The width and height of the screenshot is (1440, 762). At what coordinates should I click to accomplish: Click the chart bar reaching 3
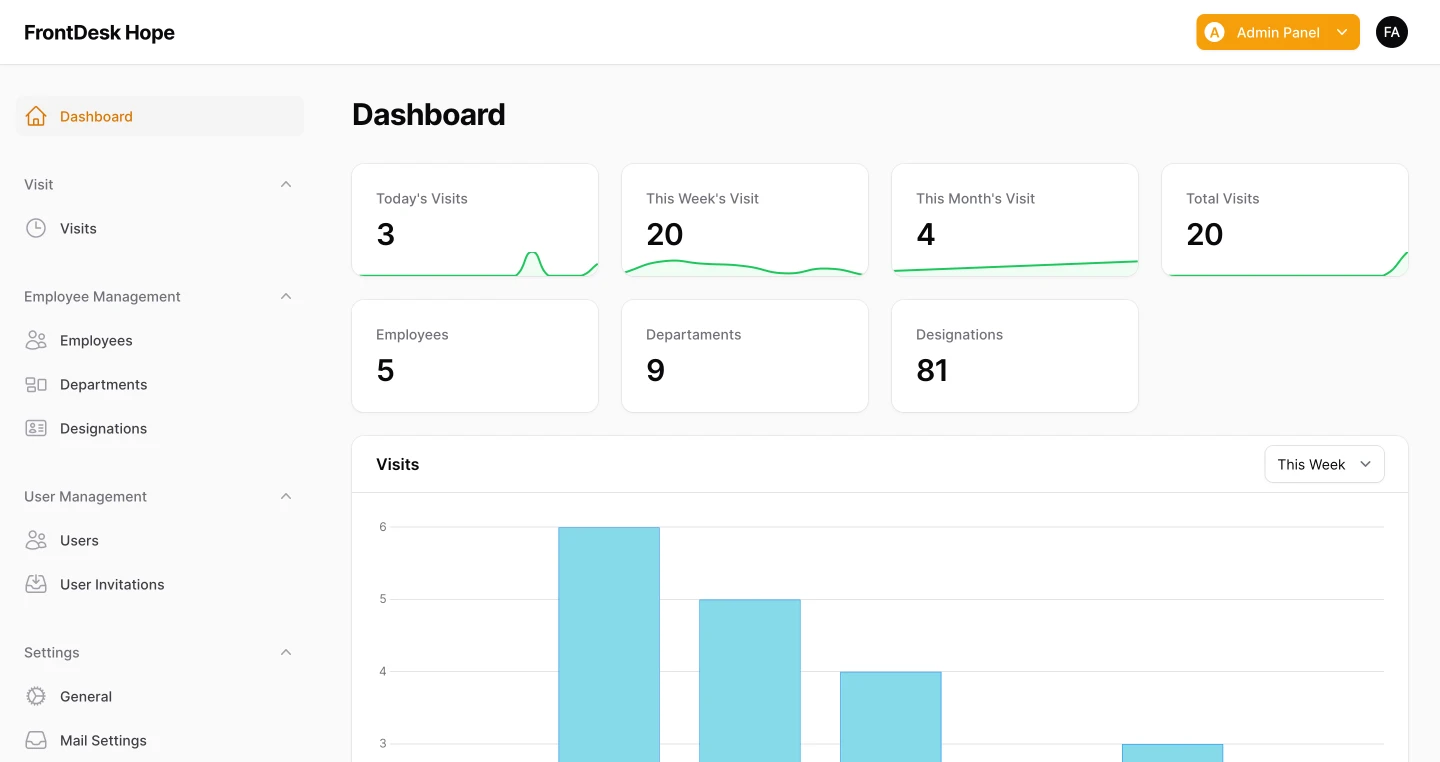click(x=1172, y=753)
